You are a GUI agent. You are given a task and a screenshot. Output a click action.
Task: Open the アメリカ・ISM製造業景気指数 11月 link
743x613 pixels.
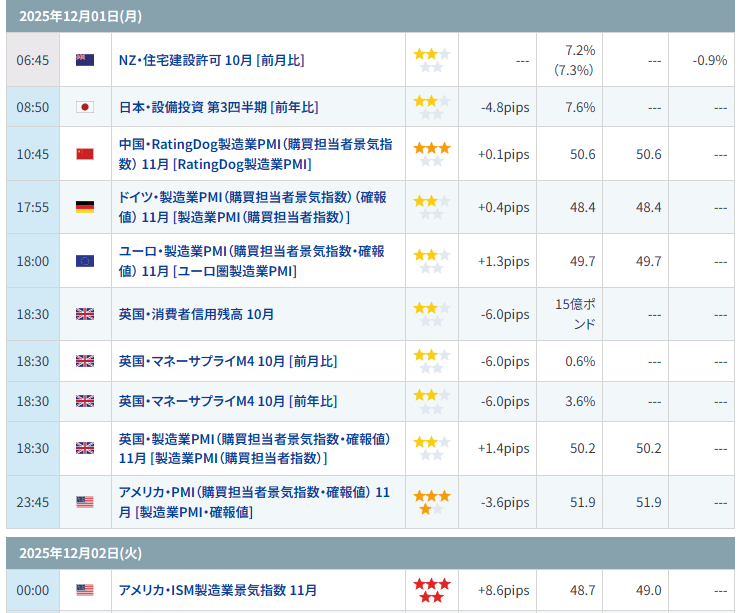coord(218,590)
